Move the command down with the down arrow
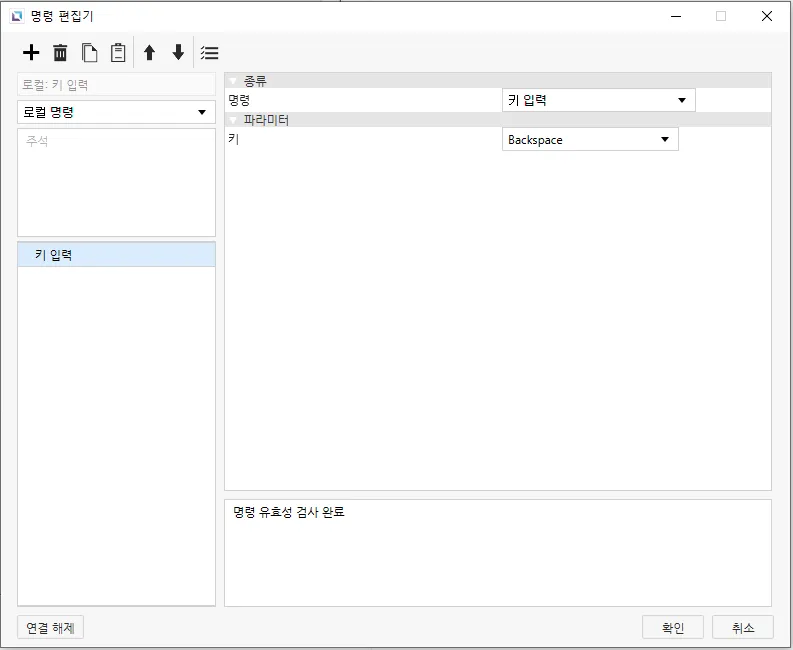793x650 pixels. pyautogui.click(x=178, y=53)
